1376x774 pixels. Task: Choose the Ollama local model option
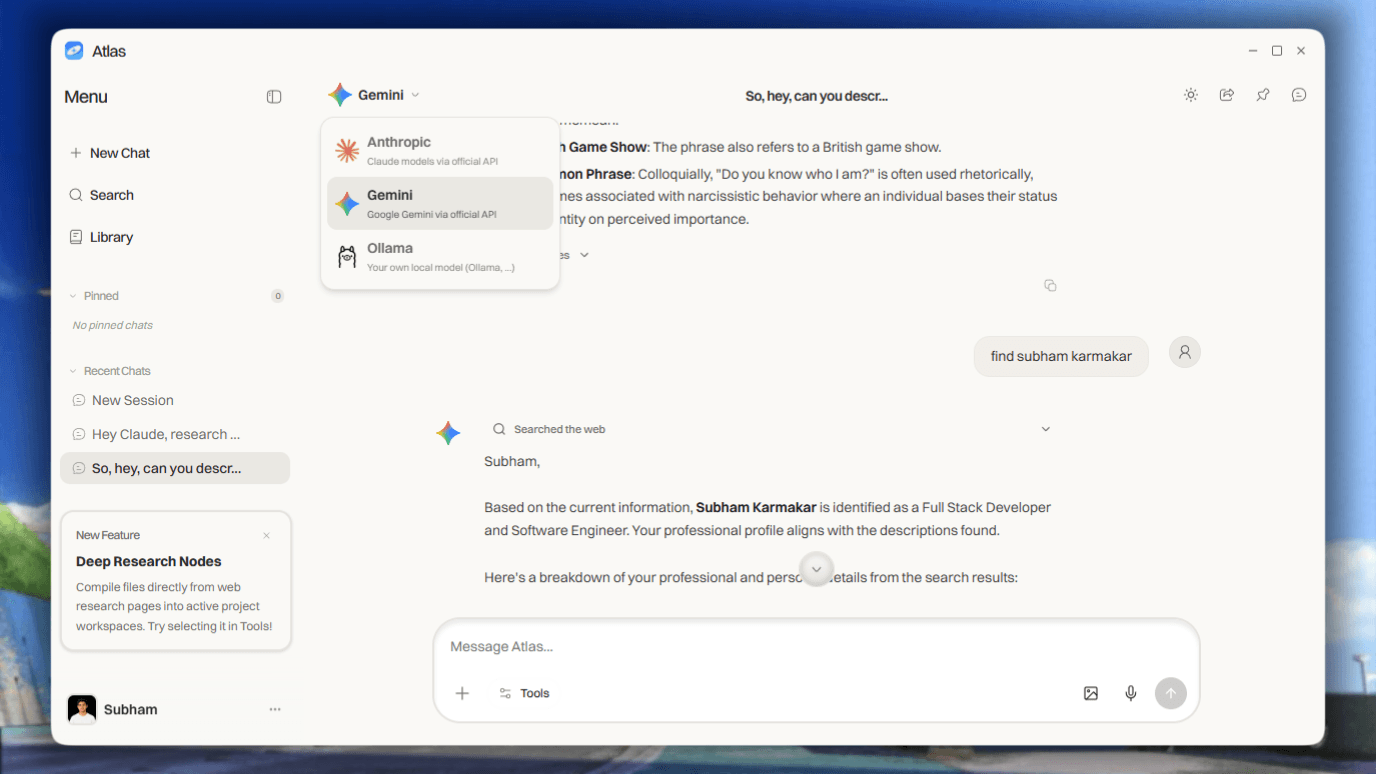point(440,257)
